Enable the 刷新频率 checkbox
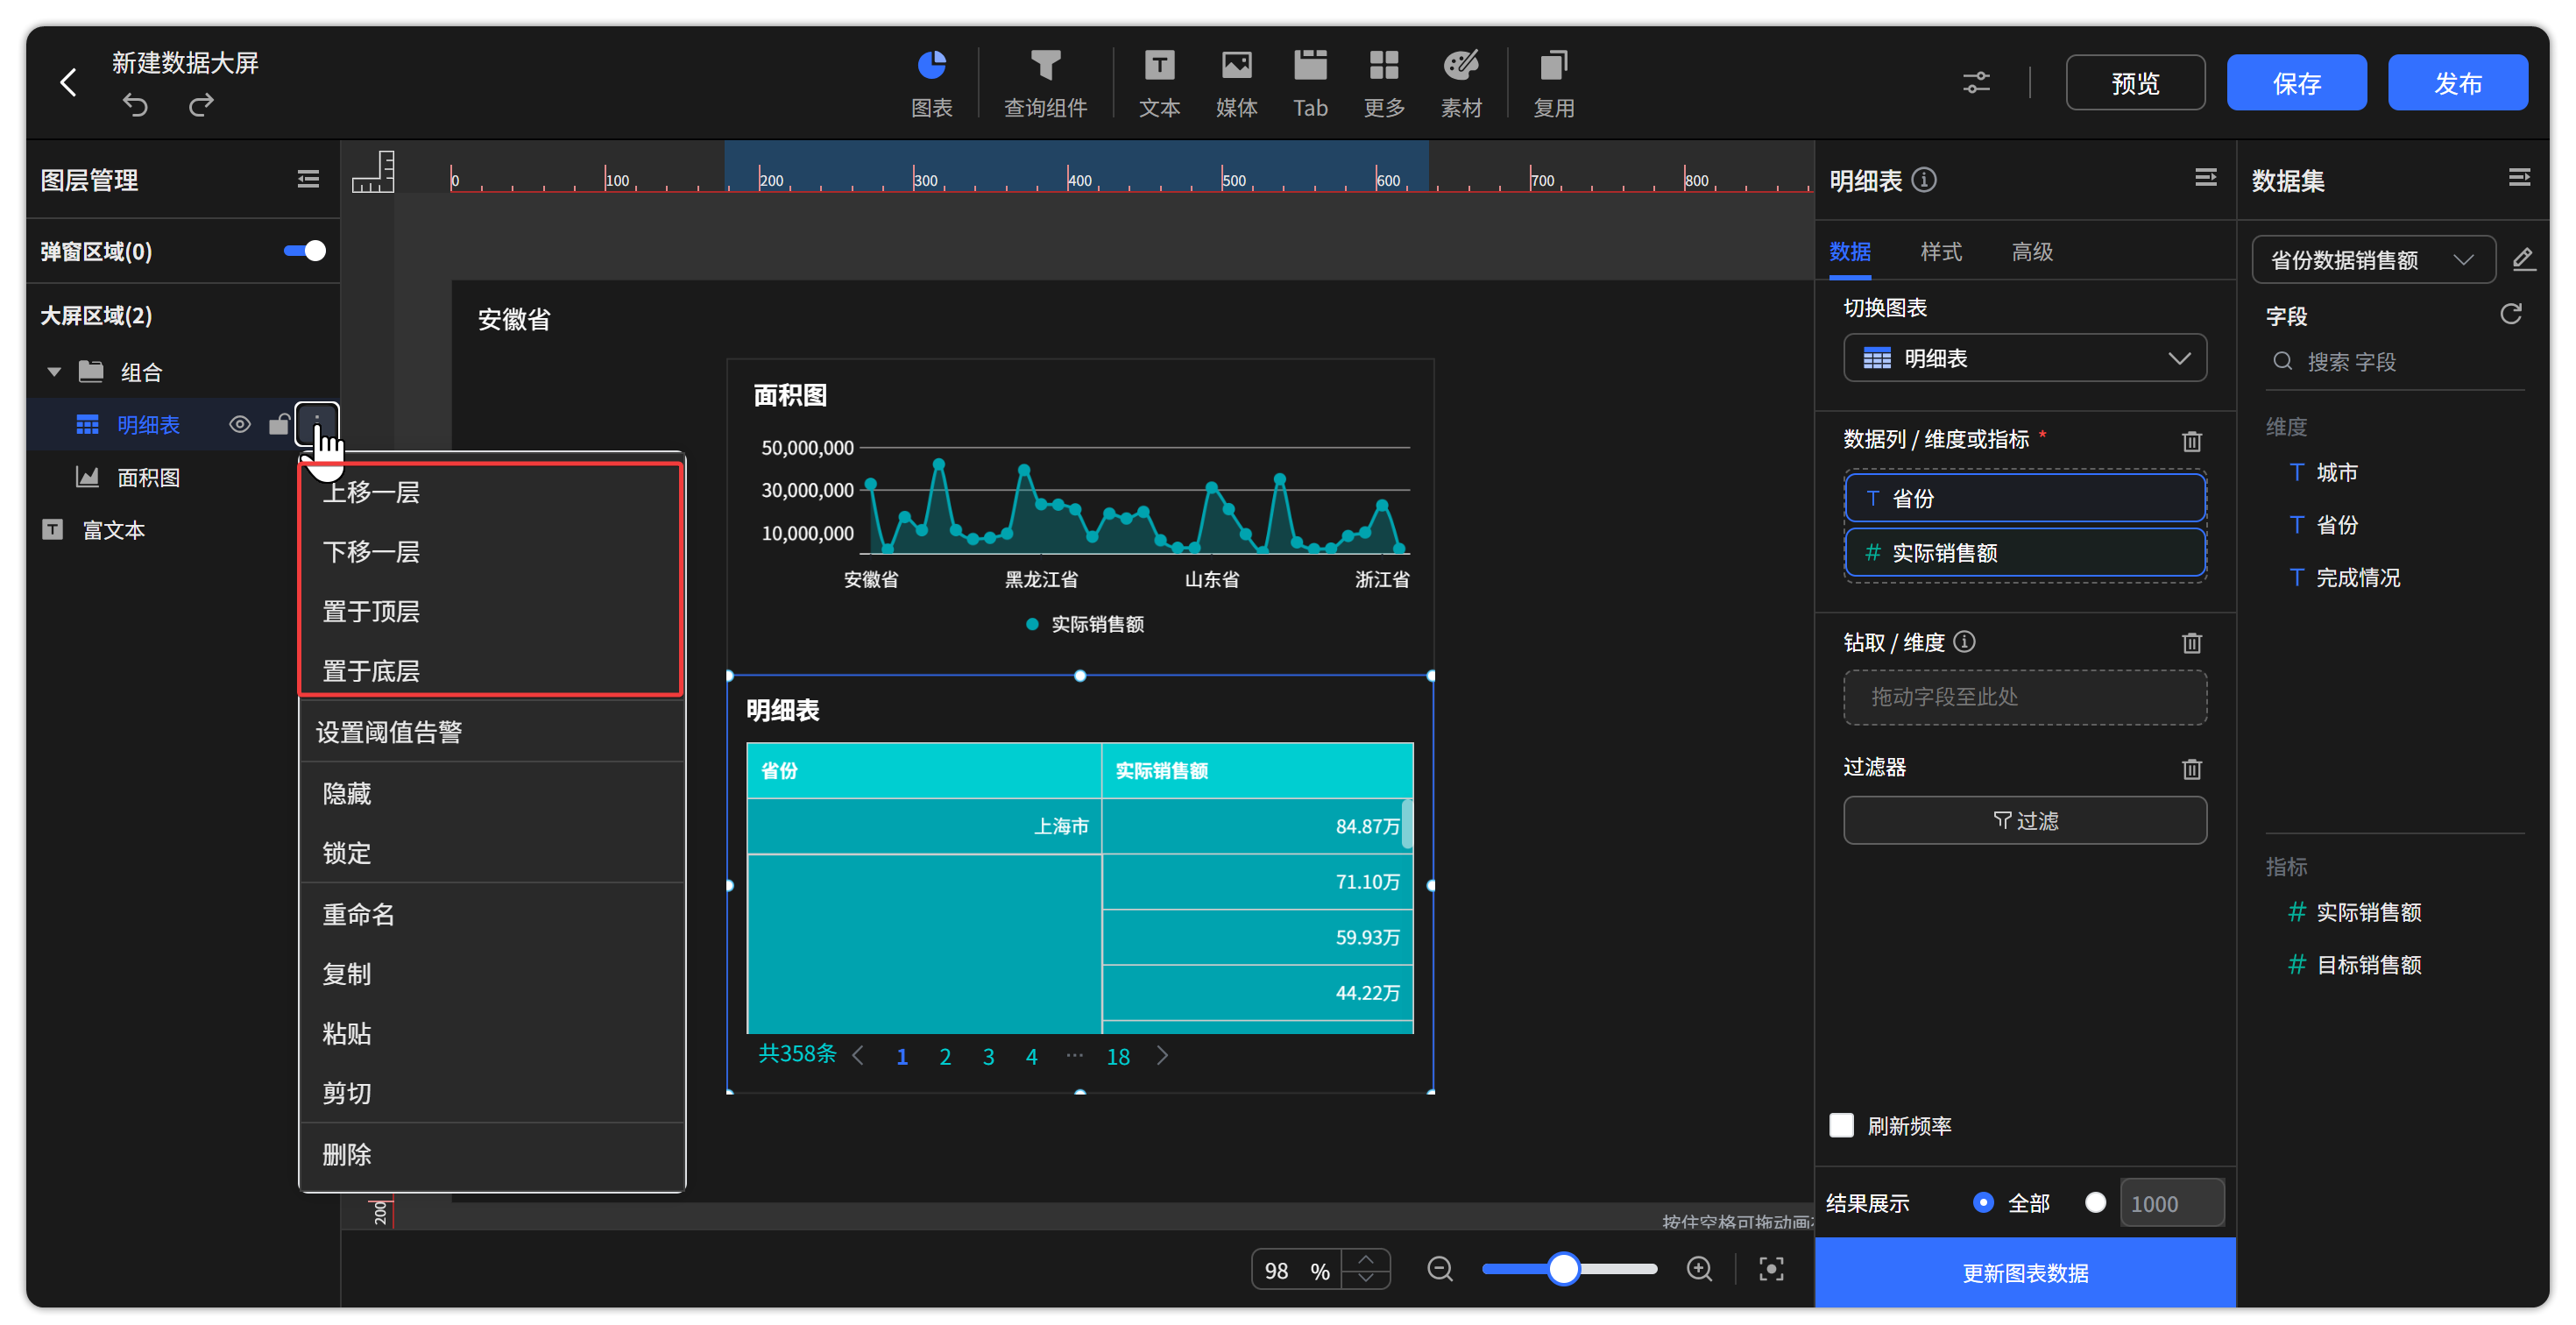The image size is (2576, 1325). click(x=1841, y=1125)
